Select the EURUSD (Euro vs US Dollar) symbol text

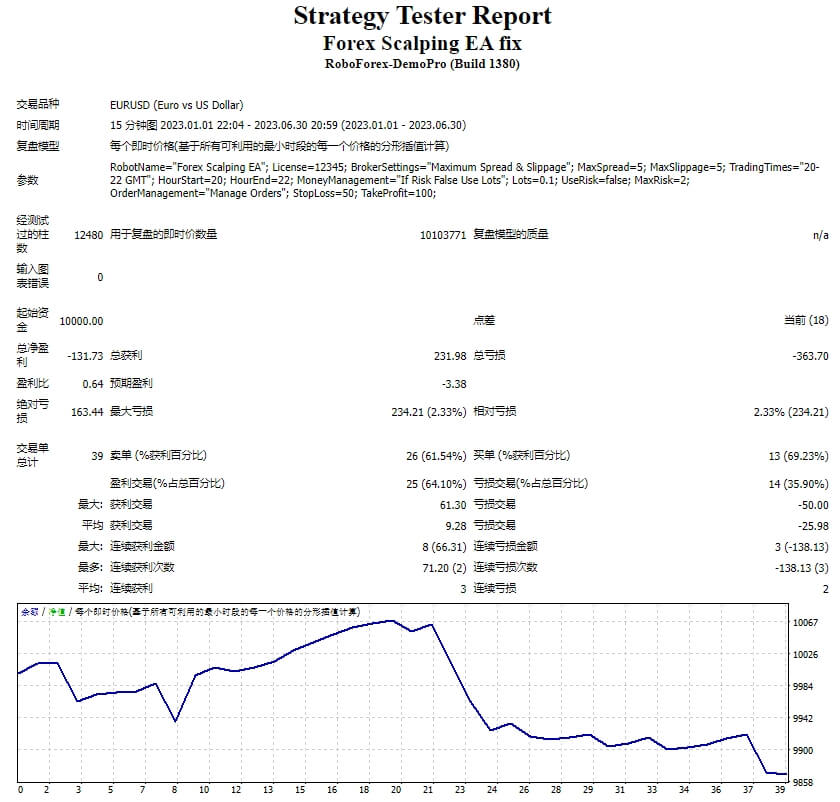point(178,104)
